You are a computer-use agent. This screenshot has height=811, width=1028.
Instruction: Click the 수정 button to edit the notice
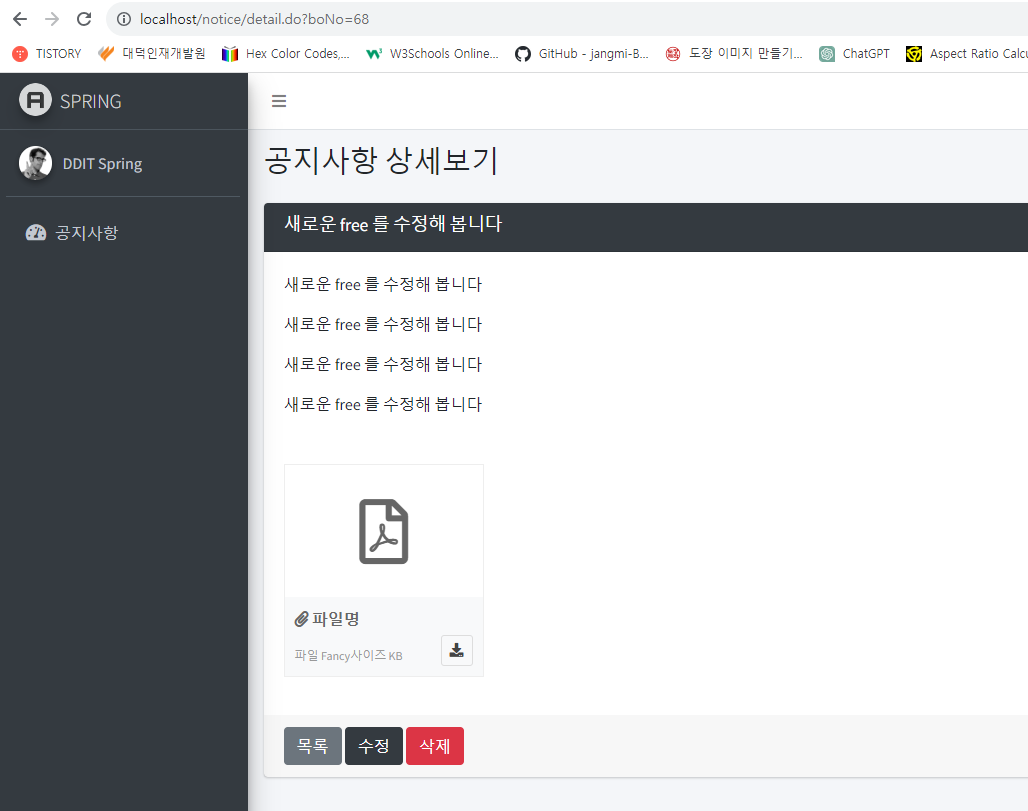tap(374, 746)
